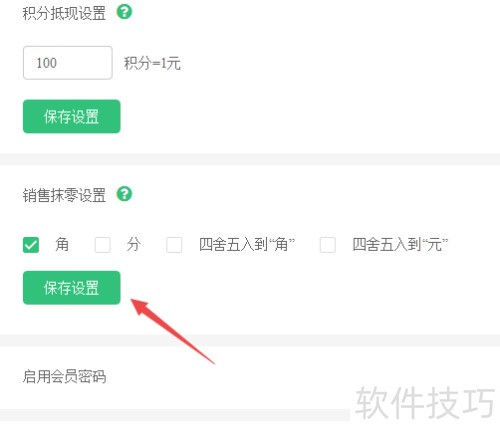Select the 四舍五入到“角” label text
The width and height of the screenshot is (500, 440).
tap(247, 245)
